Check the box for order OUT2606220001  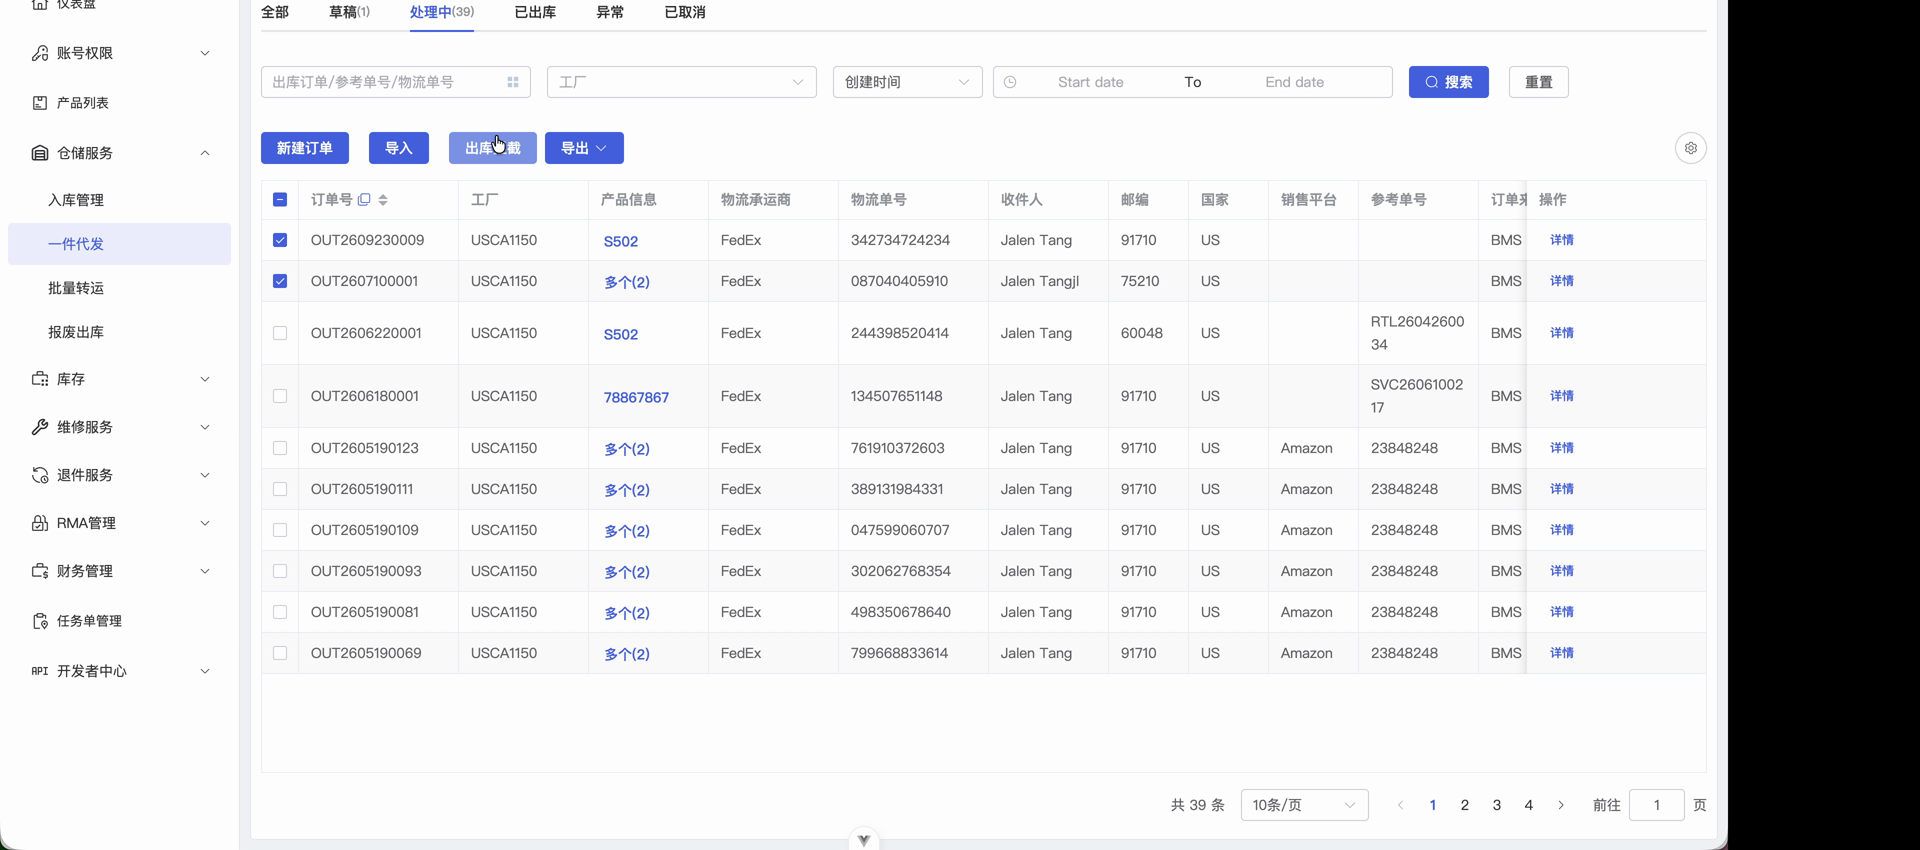click(280, 333)
